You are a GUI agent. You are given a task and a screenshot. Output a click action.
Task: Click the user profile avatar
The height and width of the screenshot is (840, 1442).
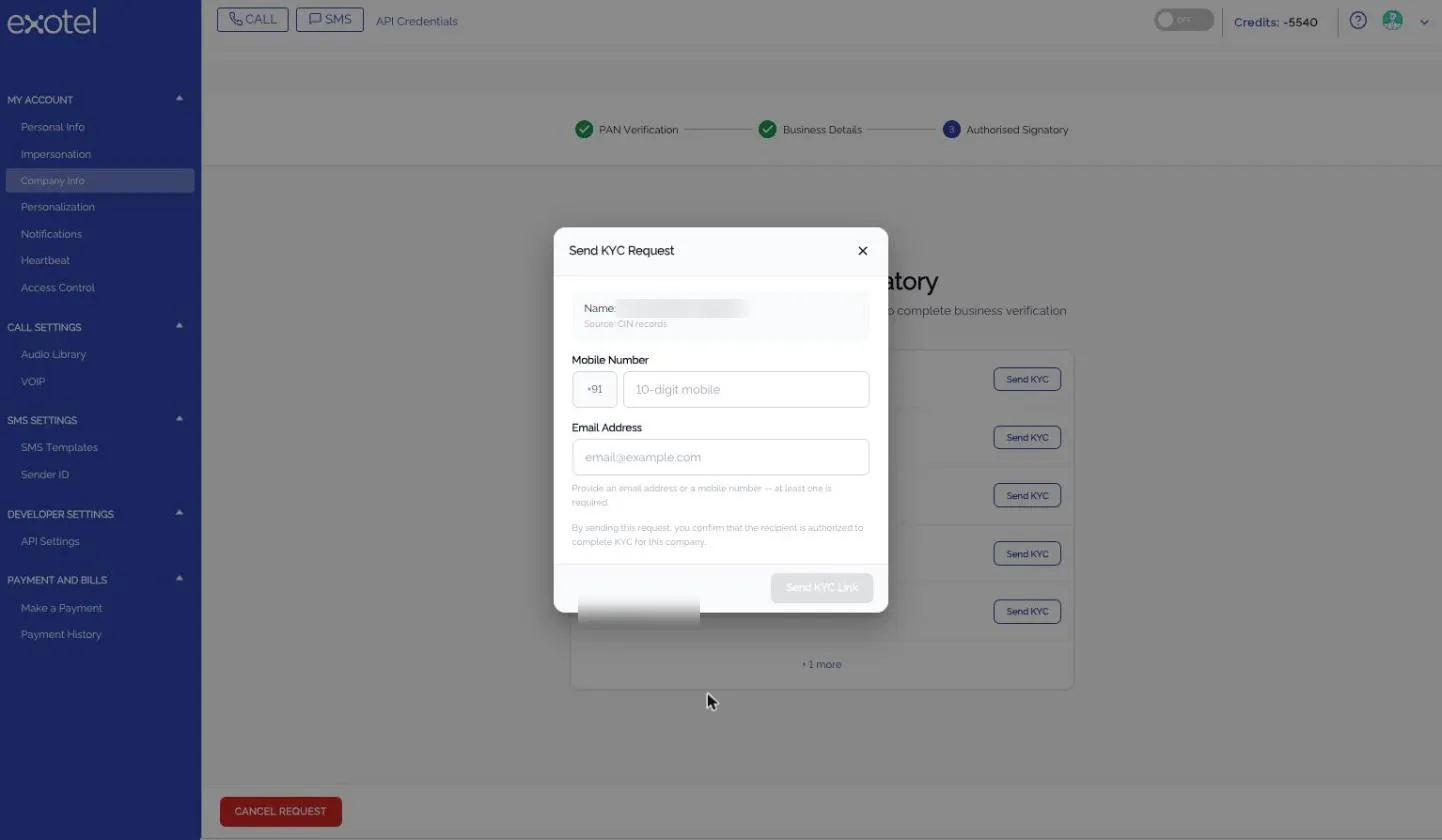[1392, 20]
